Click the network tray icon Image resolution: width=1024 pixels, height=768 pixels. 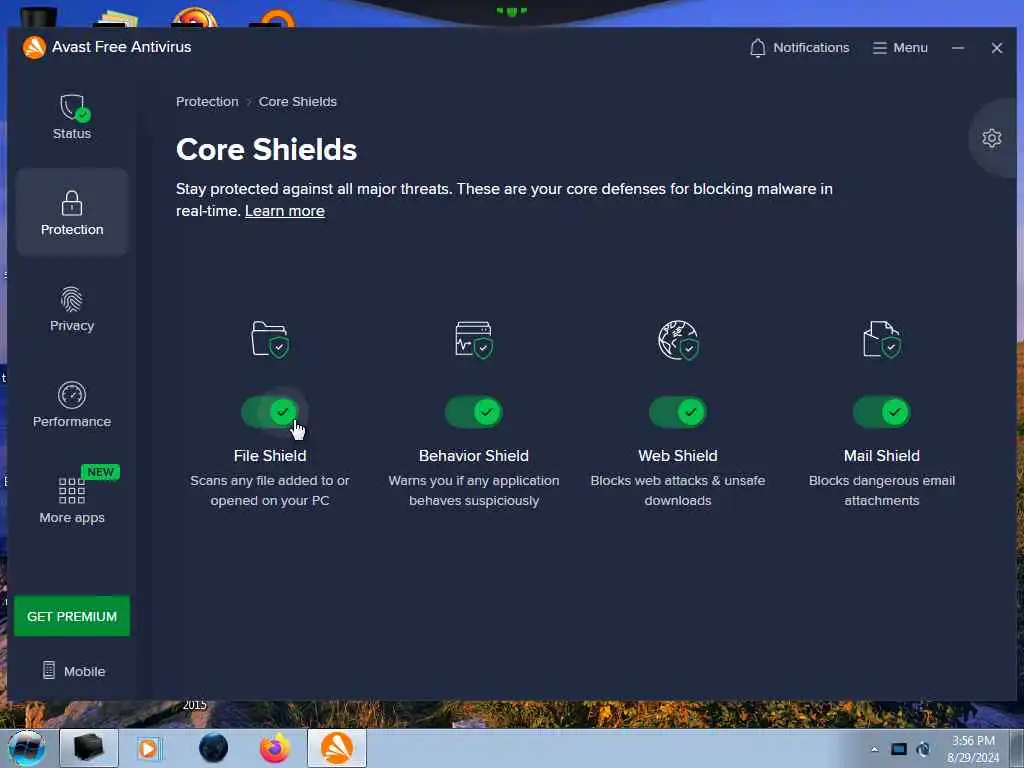[x=899, y=749]
